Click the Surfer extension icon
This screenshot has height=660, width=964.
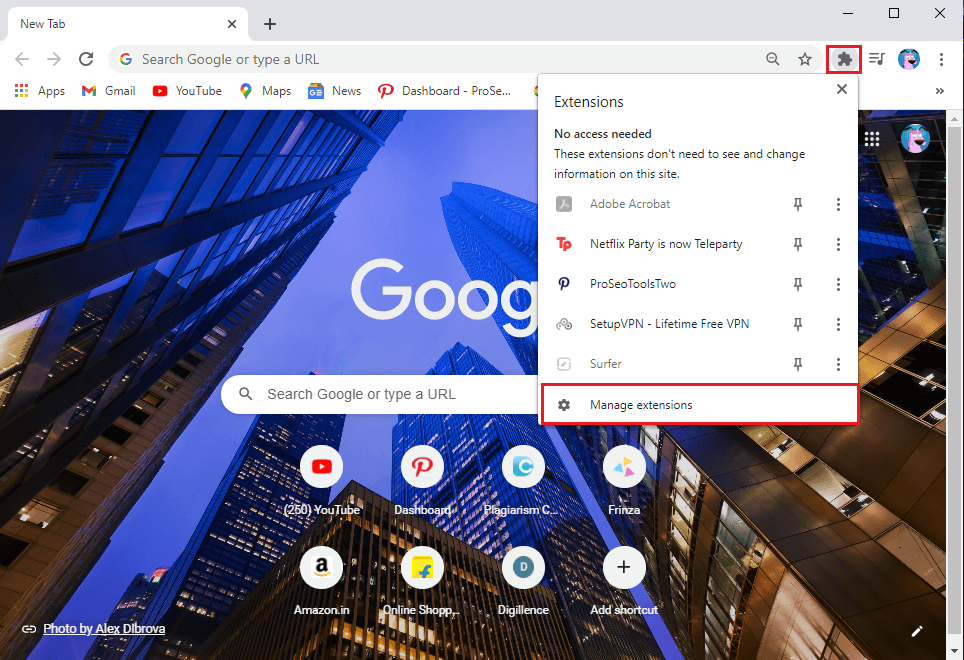tap(564, 364)
